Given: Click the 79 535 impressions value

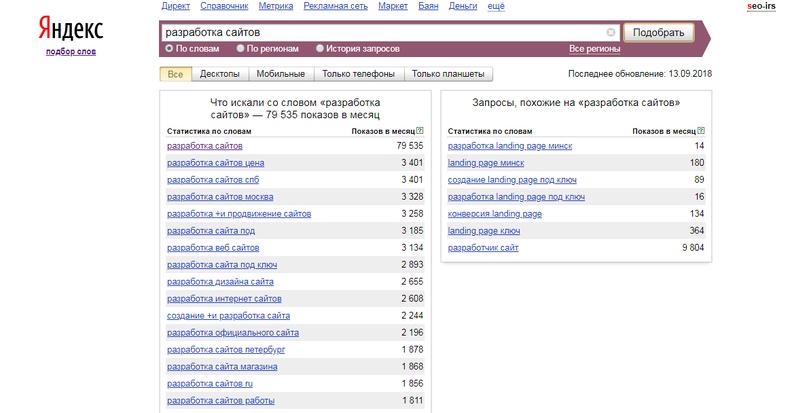Looking at the screenshot, I should (x=410, y=146).
